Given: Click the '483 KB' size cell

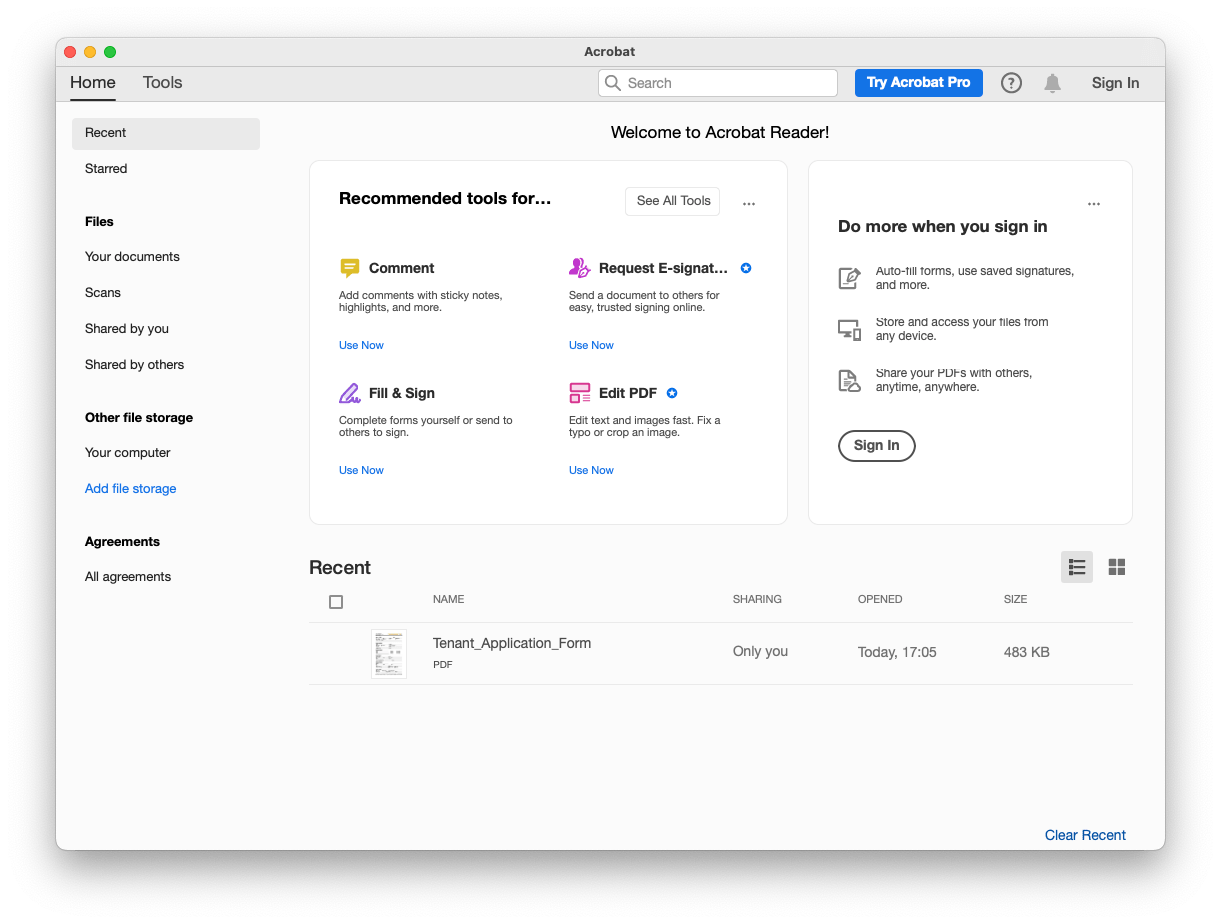Looking at the screenshot, I should click(1027, 653).
